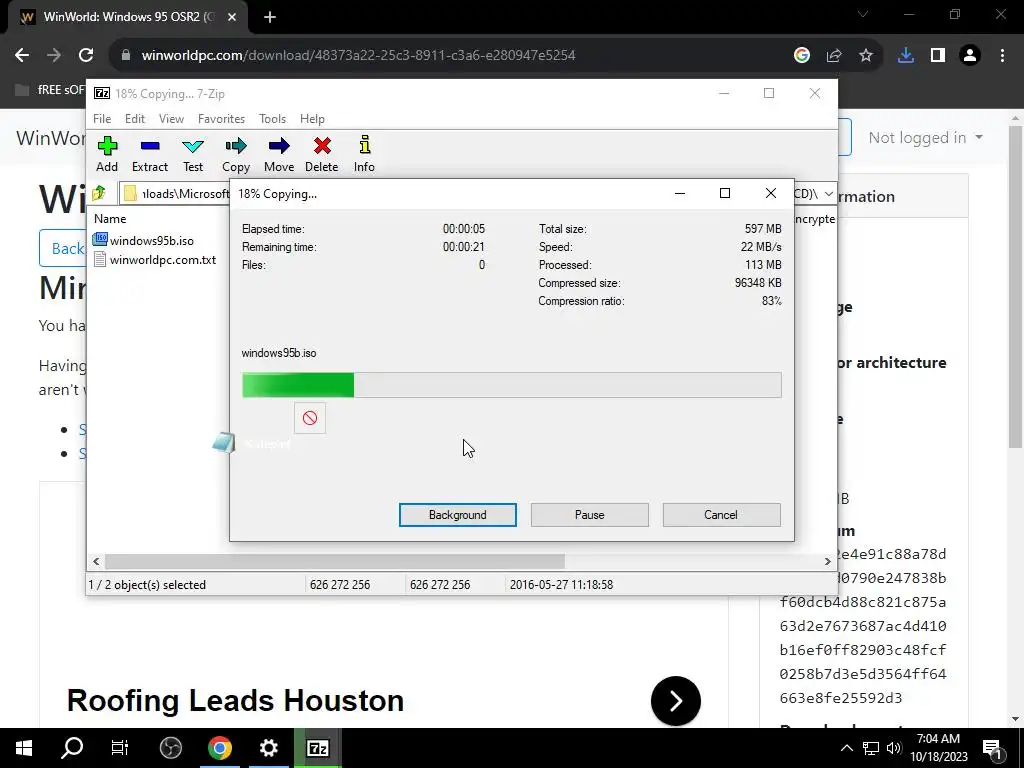Reload the WinWorld page in Chrome

[86, 56]
